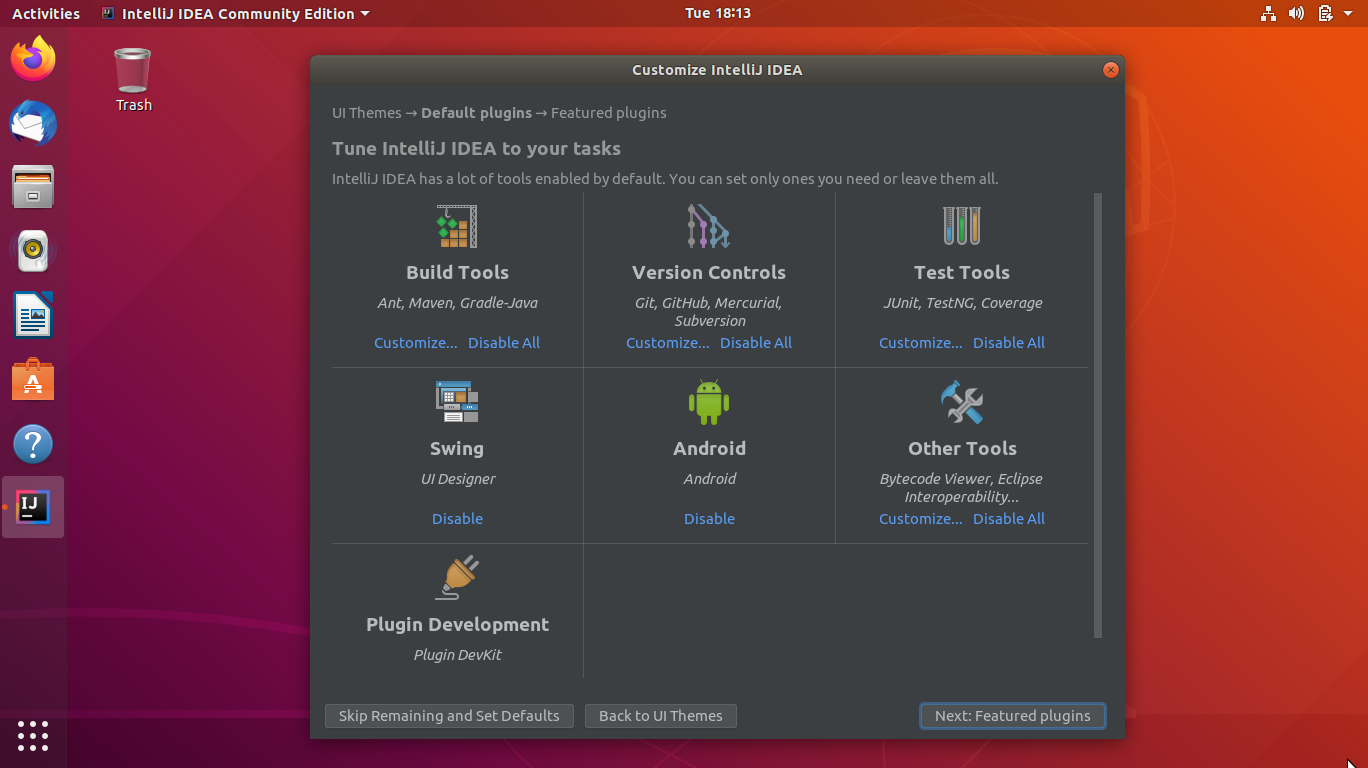Expand the system menu arrow

1348,13
